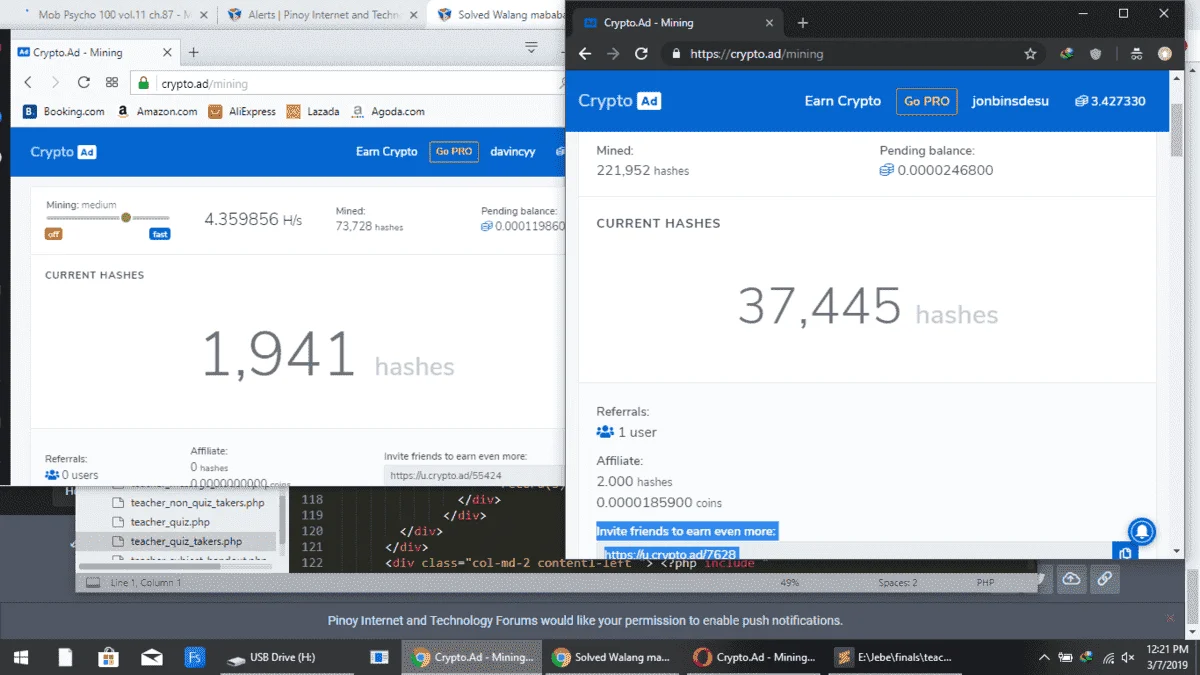Copy the referral link with clipboard button

pyautogui.click(x=1125, y=553)
